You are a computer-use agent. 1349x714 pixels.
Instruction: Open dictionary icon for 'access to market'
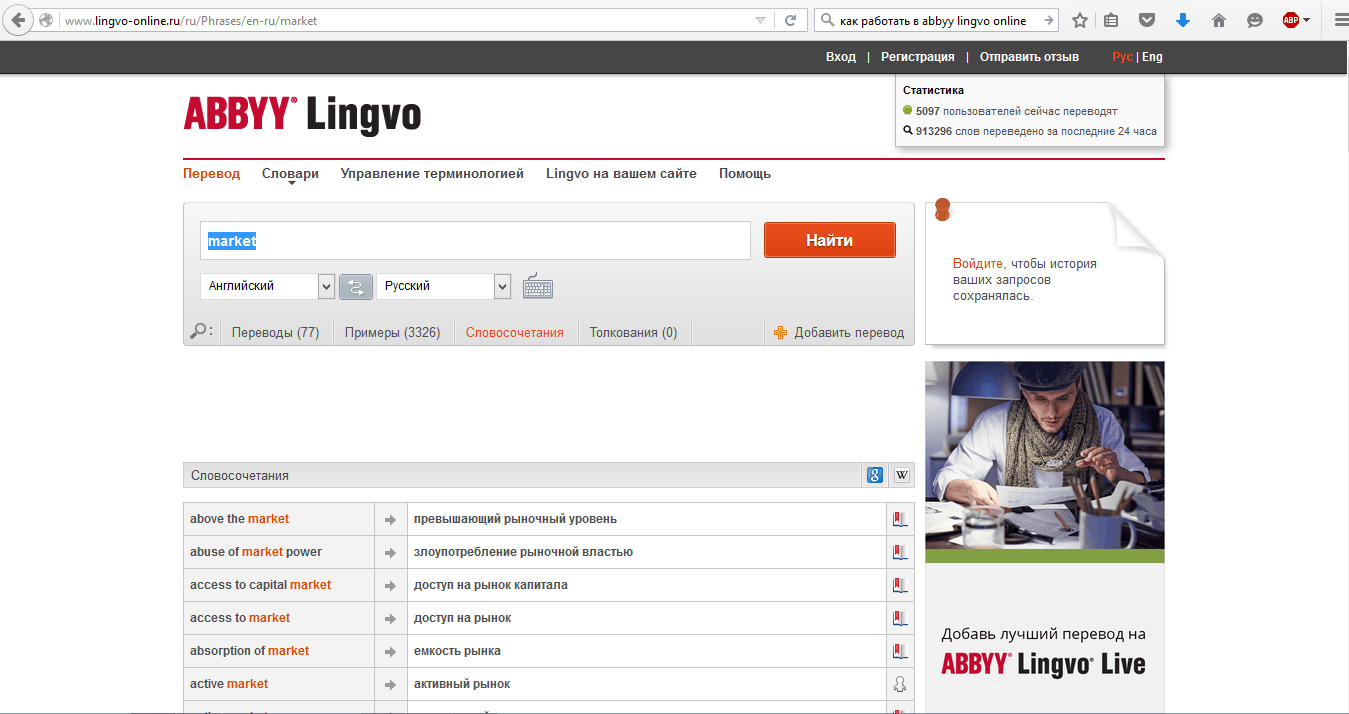(900, 618)
